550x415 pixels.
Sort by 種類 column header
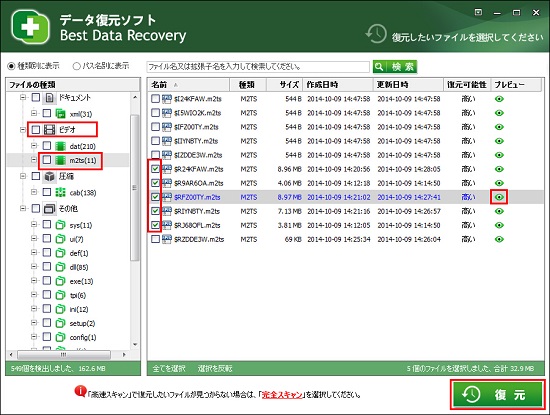pos(248,85)
